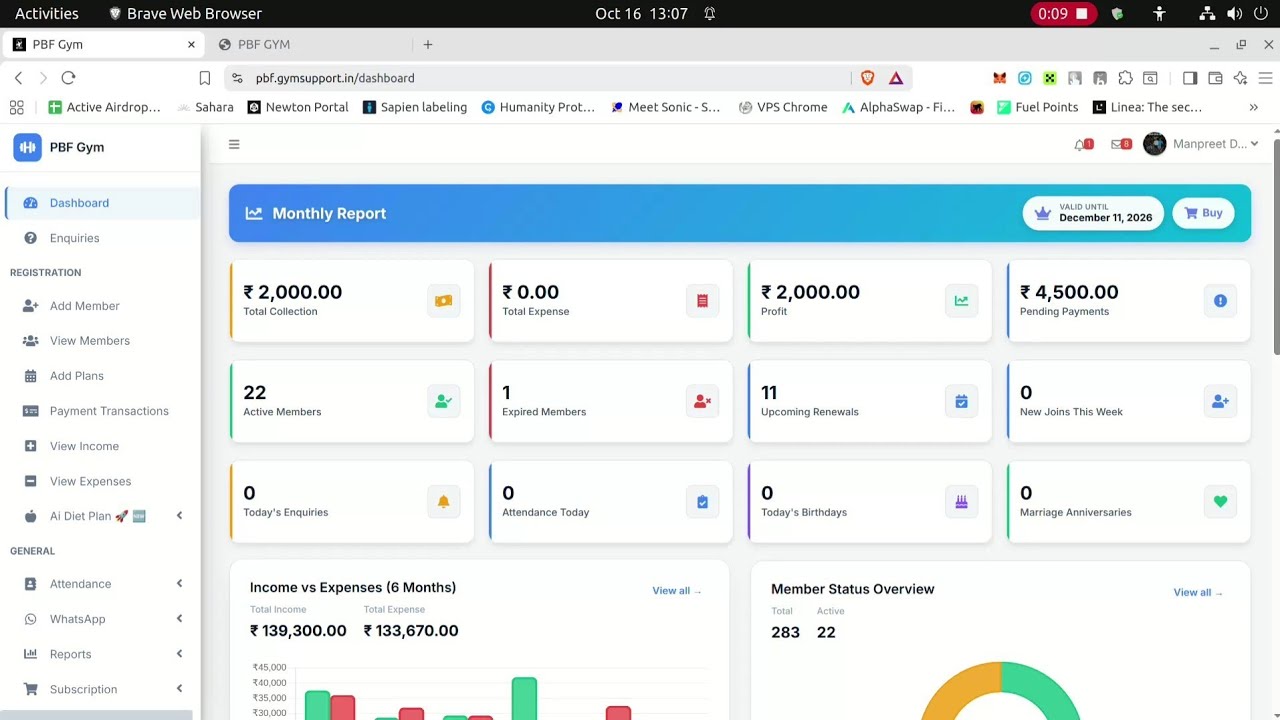Open Add Member in the sidebar
This screenshot has height=720, width=1280.
[x=102, y=306]
